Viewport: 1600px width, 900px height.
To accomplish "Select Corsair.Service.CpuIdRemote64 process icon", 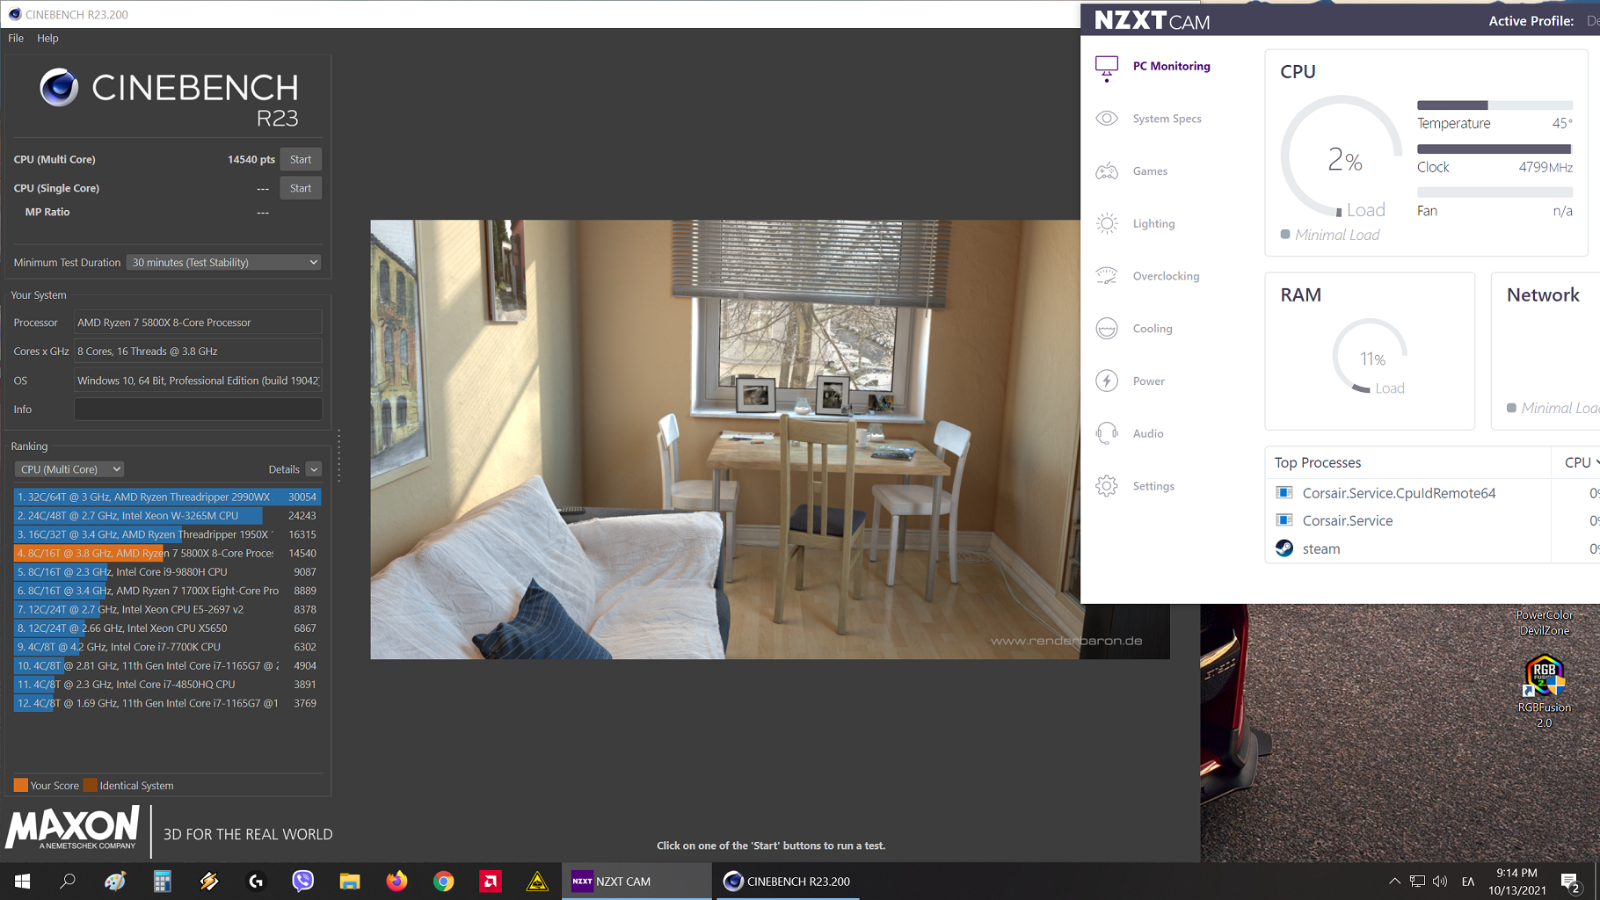I will pyautogui.click(x=1285, y=492).
